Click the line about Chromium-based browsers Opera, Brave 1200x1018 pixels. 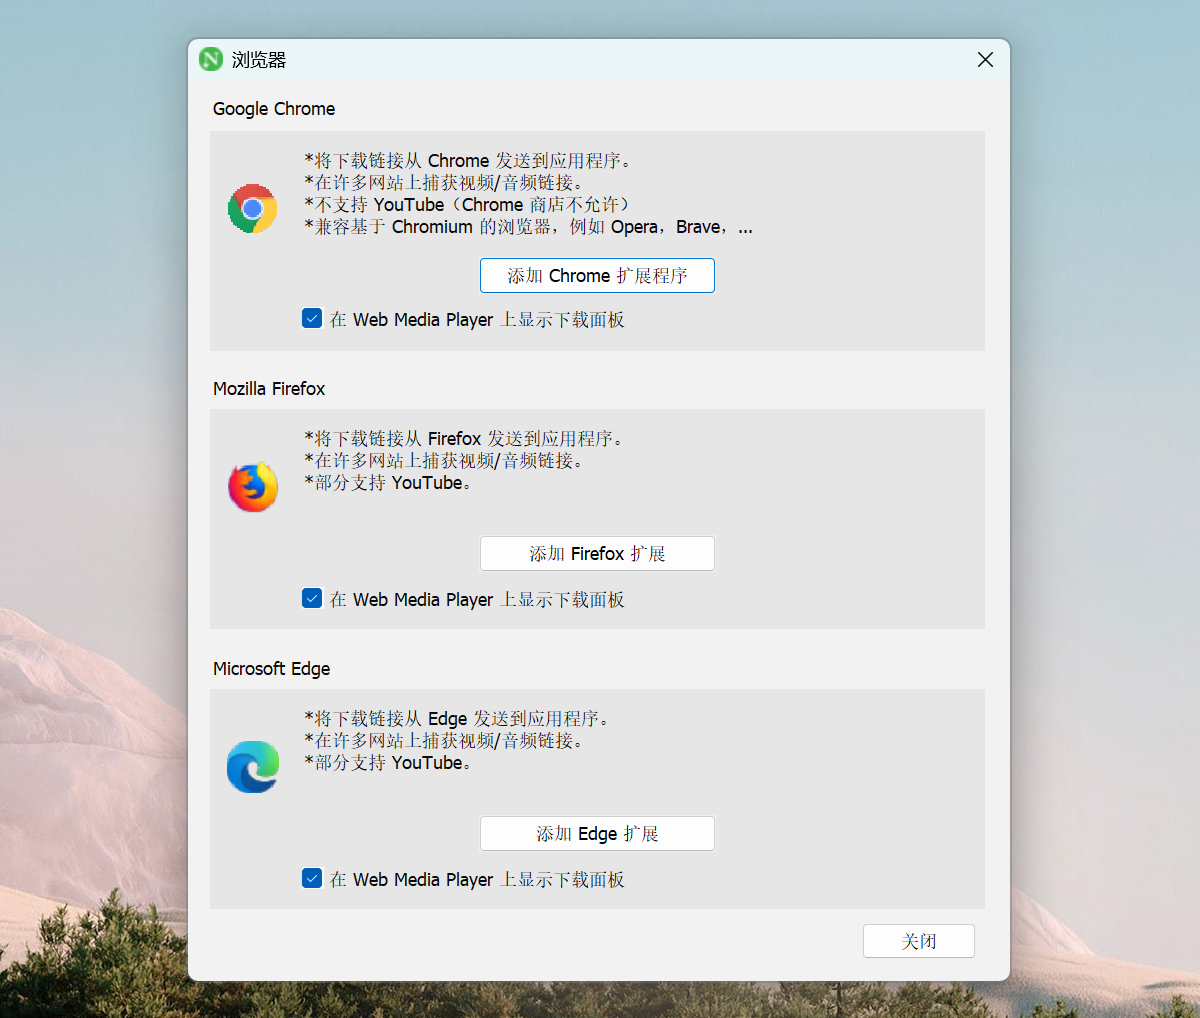pyautogui.click(x=528, y=227)
